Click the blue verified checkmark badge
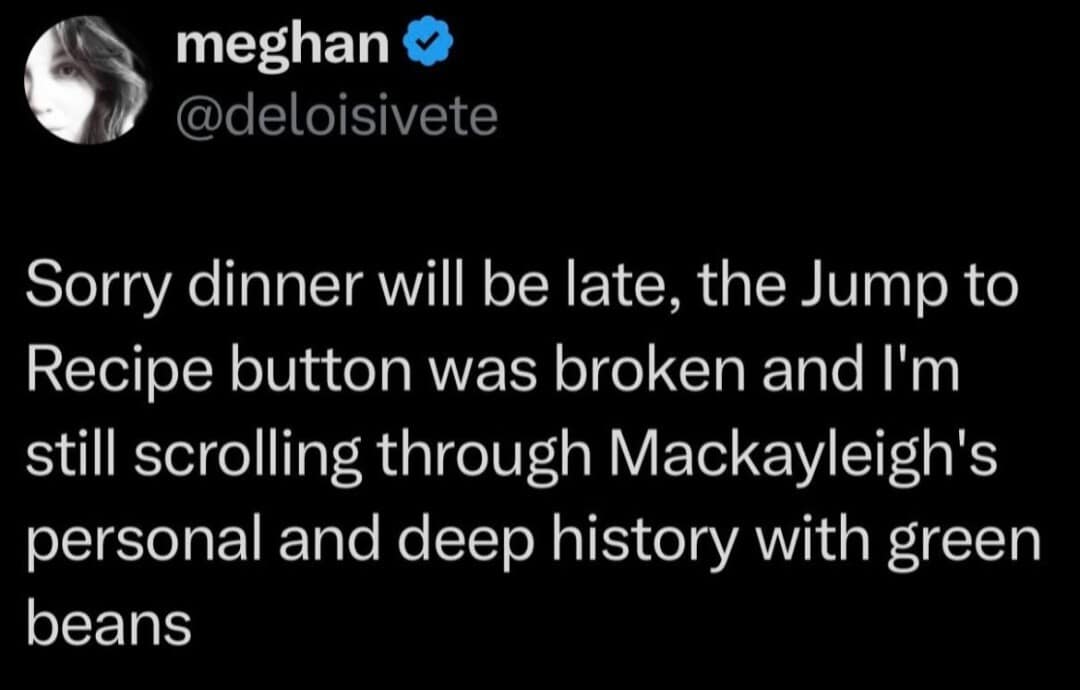 point(427,47)
